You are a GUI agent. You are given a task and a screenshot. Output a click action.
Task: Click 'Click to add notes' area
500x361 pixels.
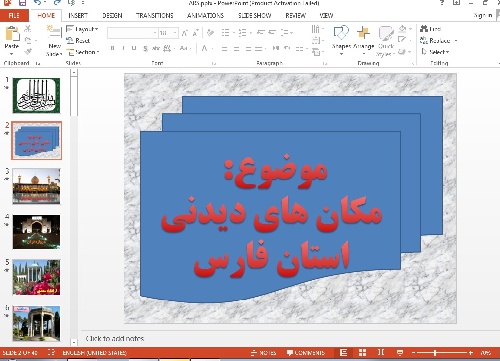click(x=115, y=338)
